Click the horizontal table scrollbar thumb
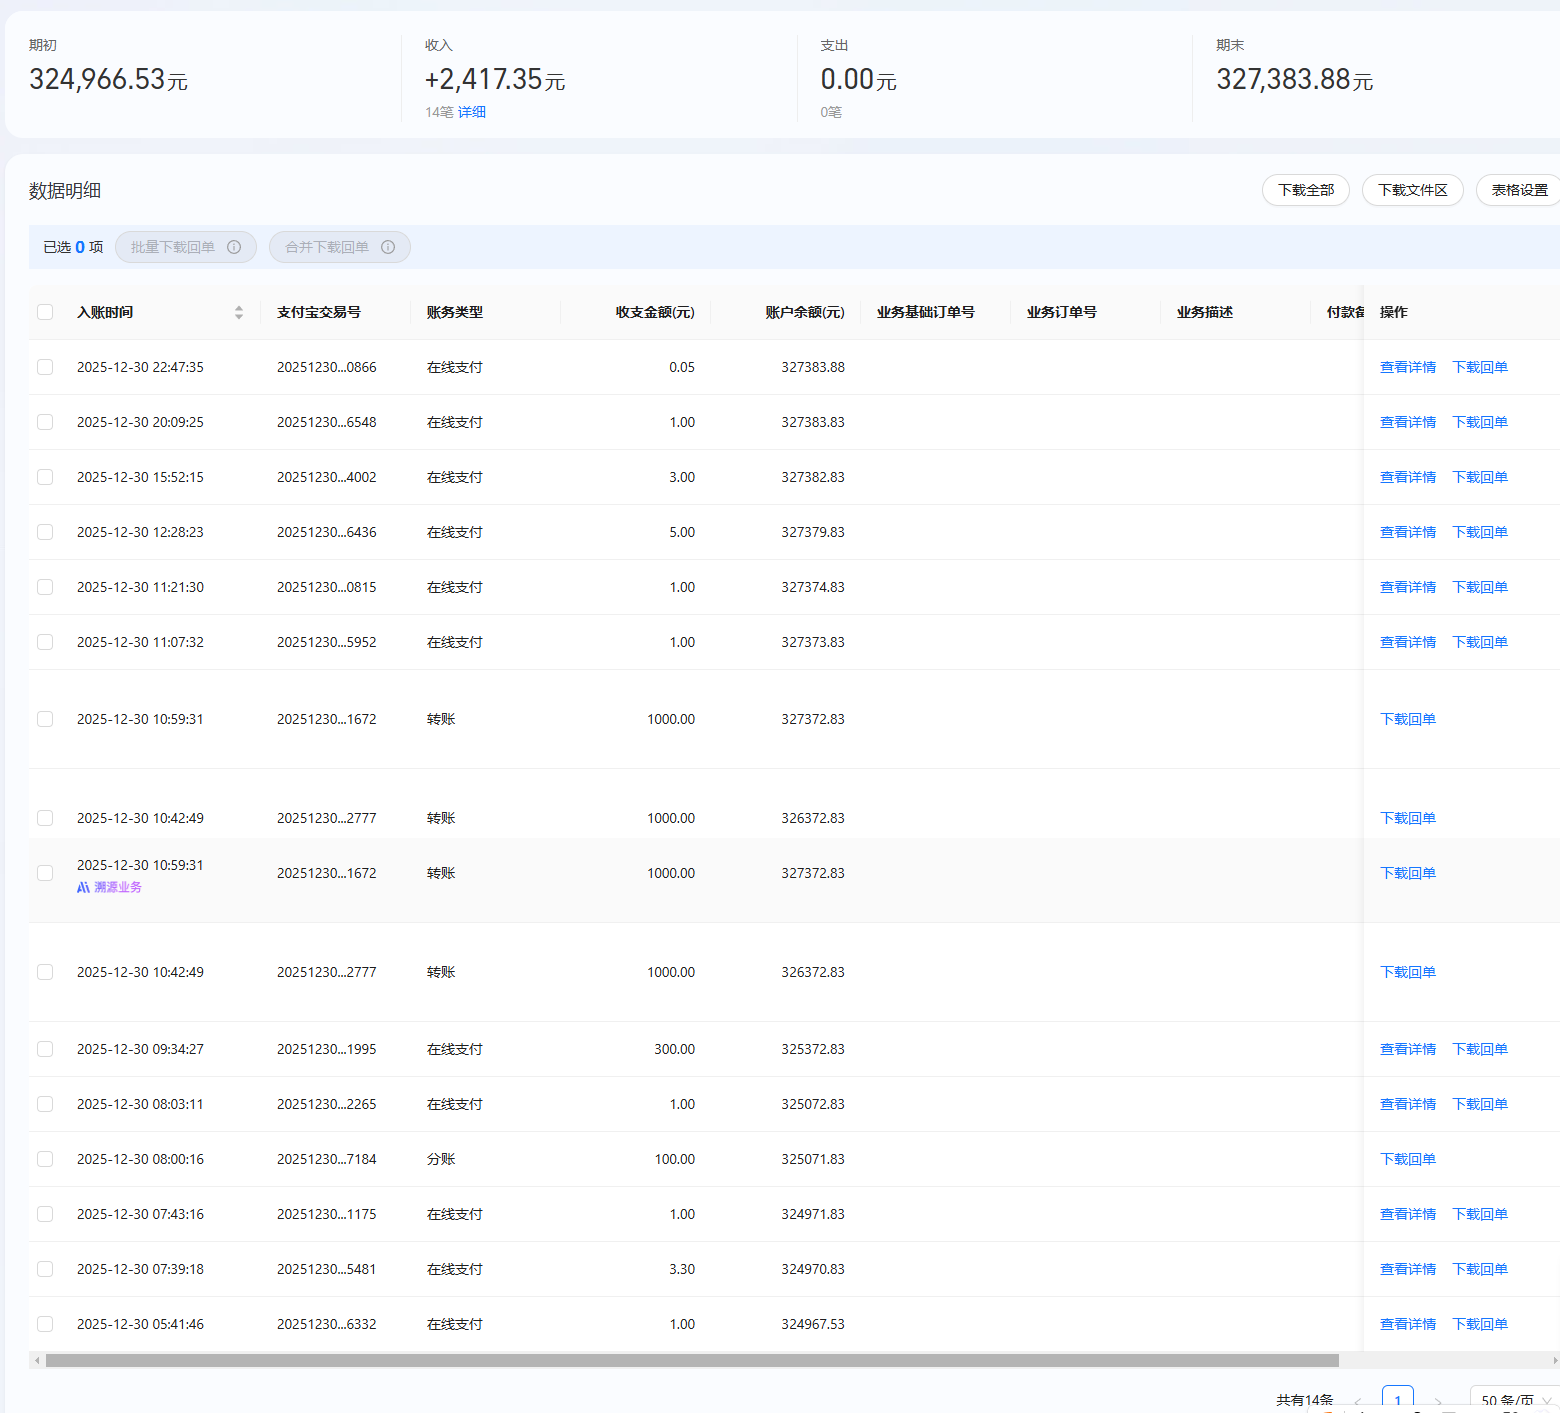This screenshot has width=1560, height=1413. pos(692,1360)
